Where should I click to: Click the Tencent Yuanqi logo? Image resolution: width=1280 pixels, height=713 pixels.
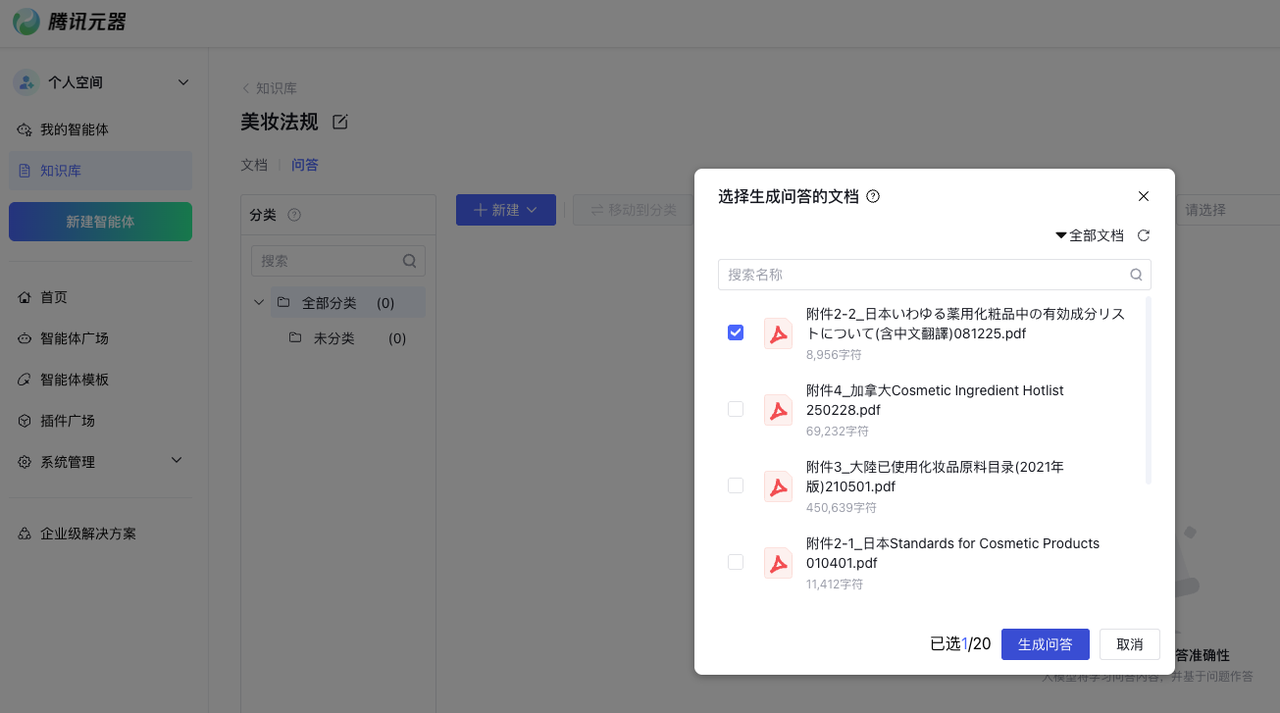point(70,22)
